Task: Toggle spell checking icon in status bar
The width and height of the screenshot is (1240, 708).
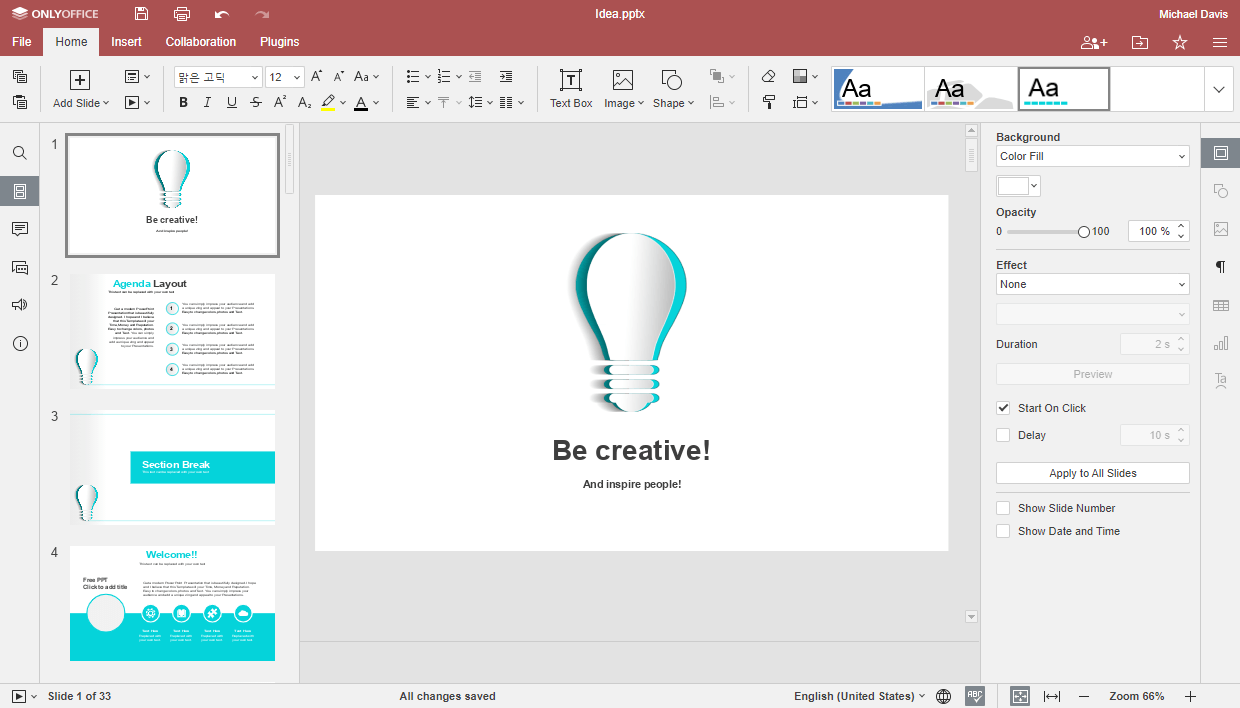Action: coord(975,696)
